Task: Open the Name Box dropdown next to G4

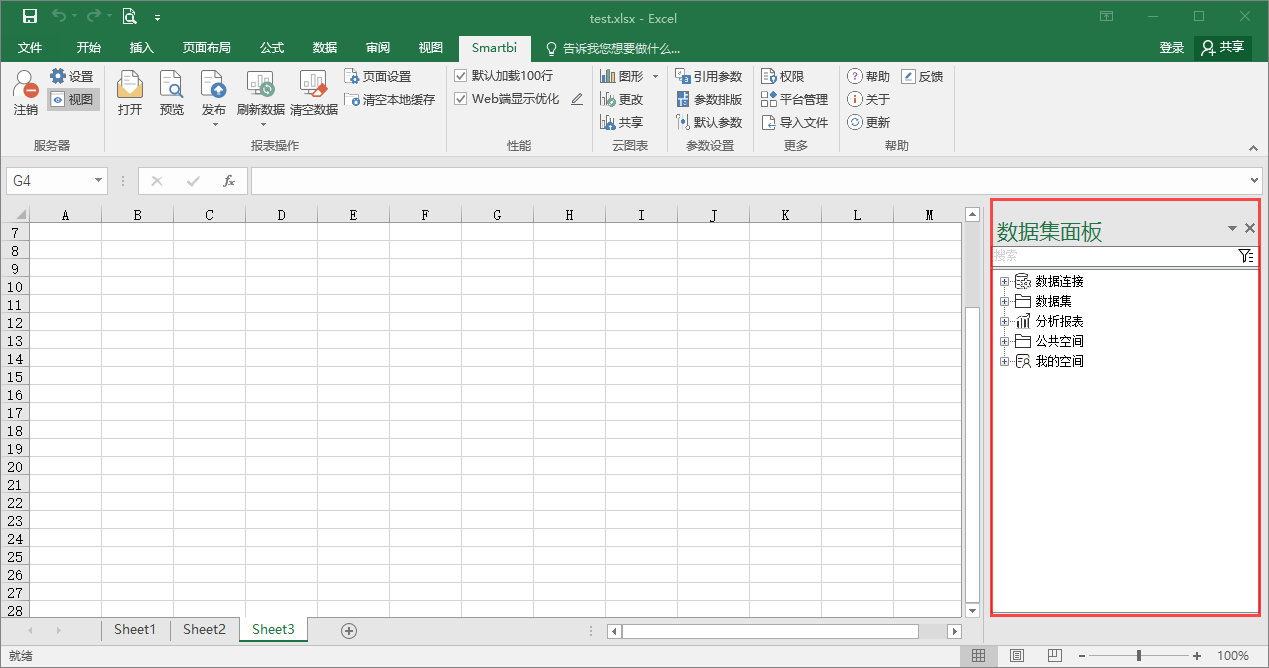Action: coord(98,181)
